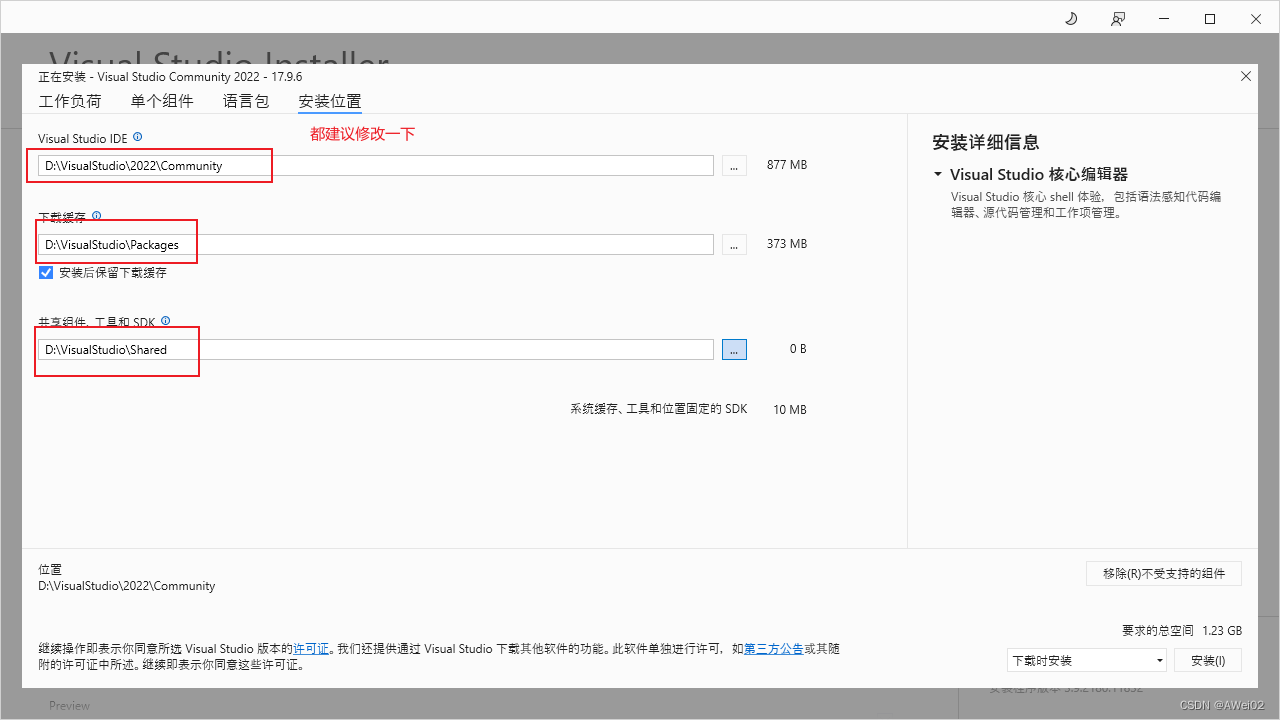Click the D:\VisualStudio\Packages path field
1280x720 pixels.
pyautogui.click(x=376, y=244)
